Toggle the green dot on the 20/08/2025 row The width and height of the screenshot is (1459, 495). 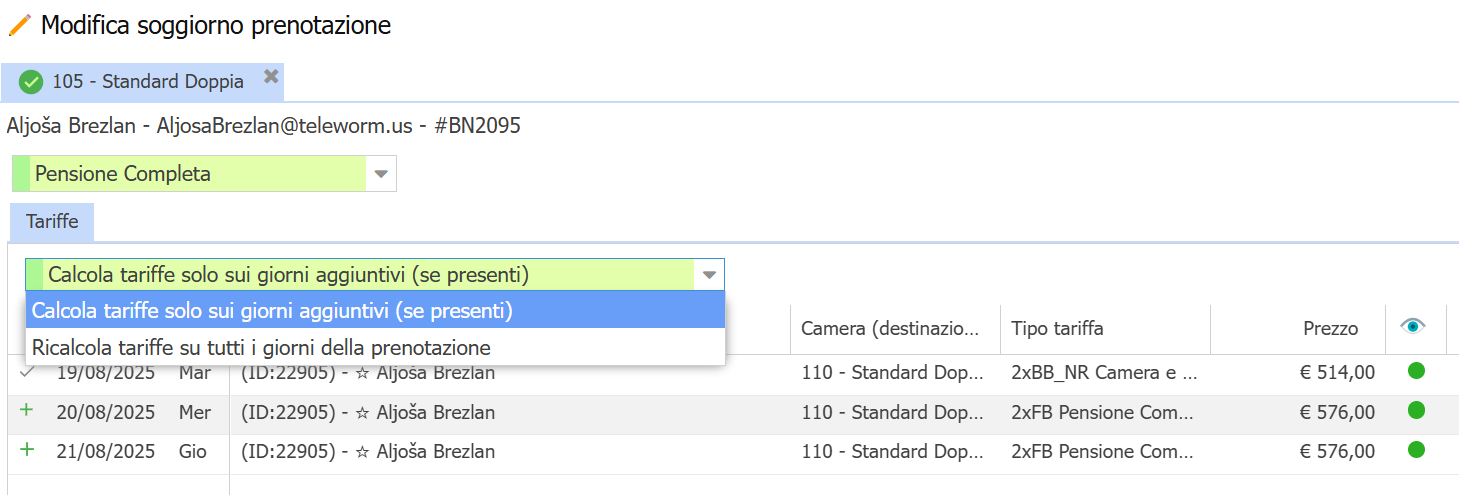point(1415,410)
